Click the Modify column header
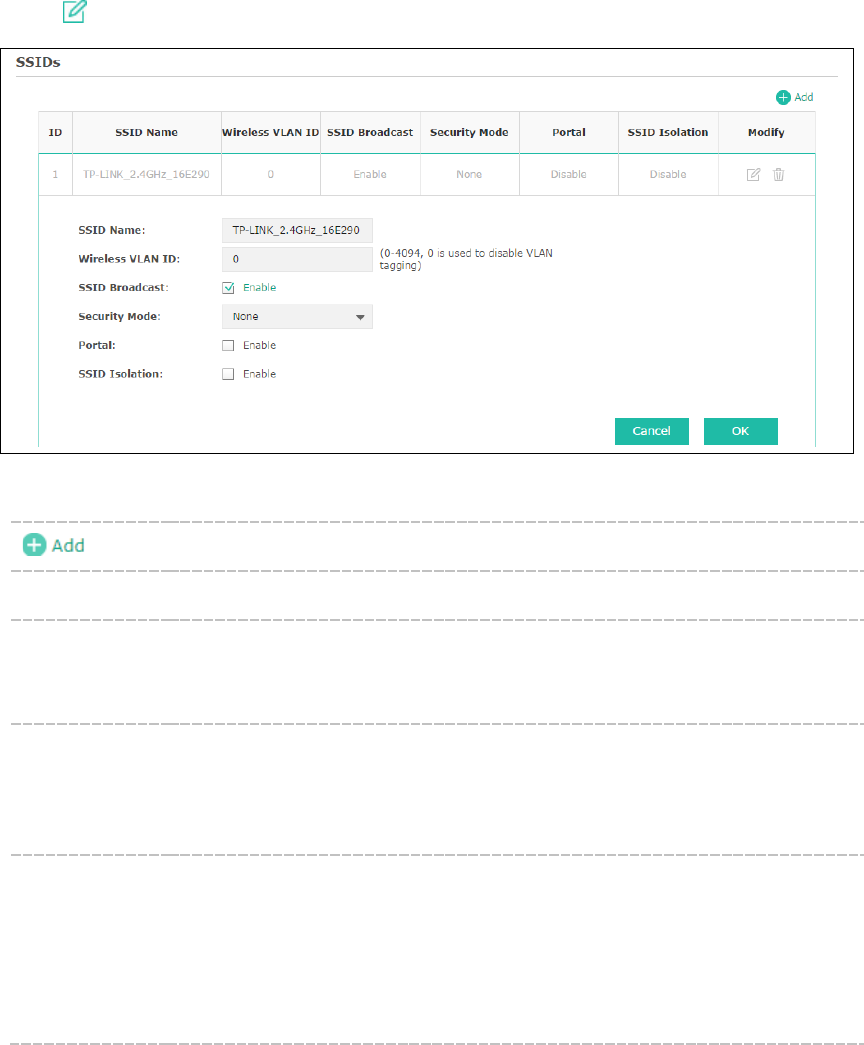The height and width of the screenshot is (1045, 864). 766,133
